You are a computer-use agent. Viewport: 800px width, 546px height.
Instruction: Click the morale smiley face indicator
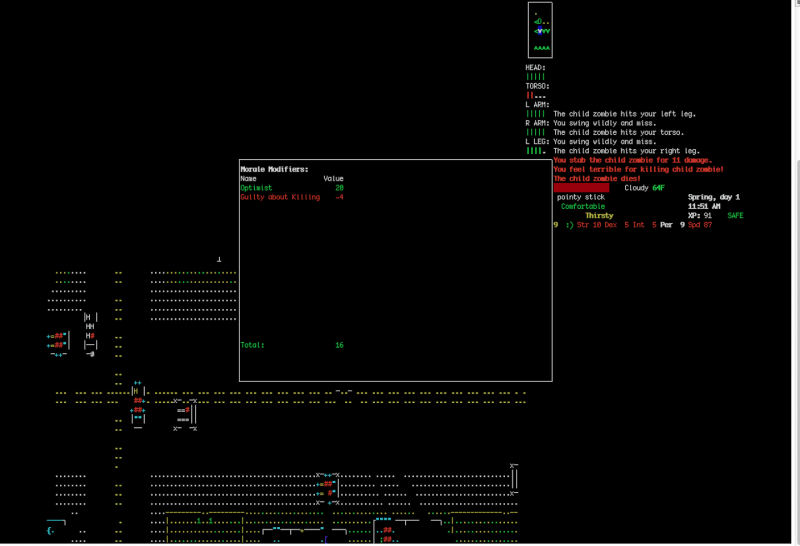point(569,225)
